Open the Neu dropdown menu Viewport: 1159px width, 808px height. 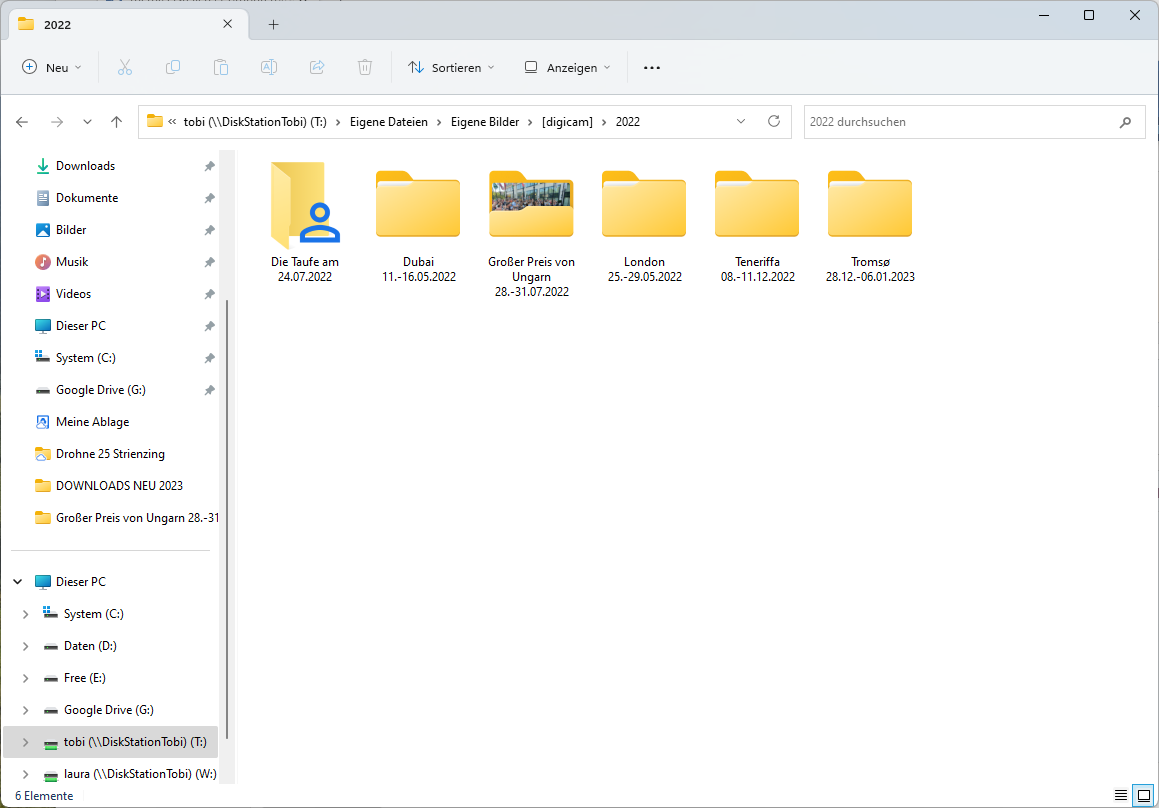click(52, 67)
